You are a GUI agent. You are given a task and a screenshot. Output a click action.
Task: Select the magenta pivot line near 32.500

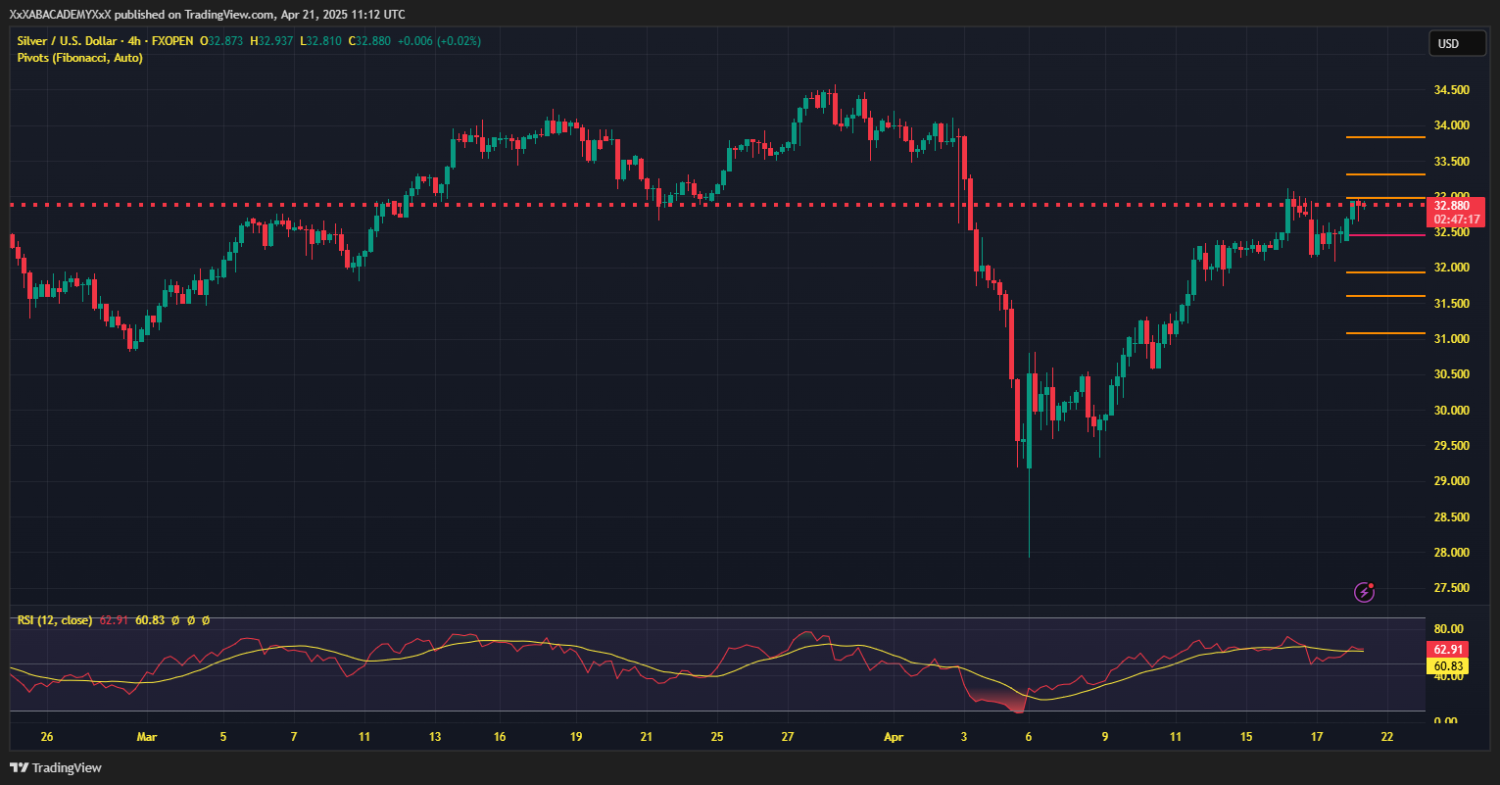1385,235
